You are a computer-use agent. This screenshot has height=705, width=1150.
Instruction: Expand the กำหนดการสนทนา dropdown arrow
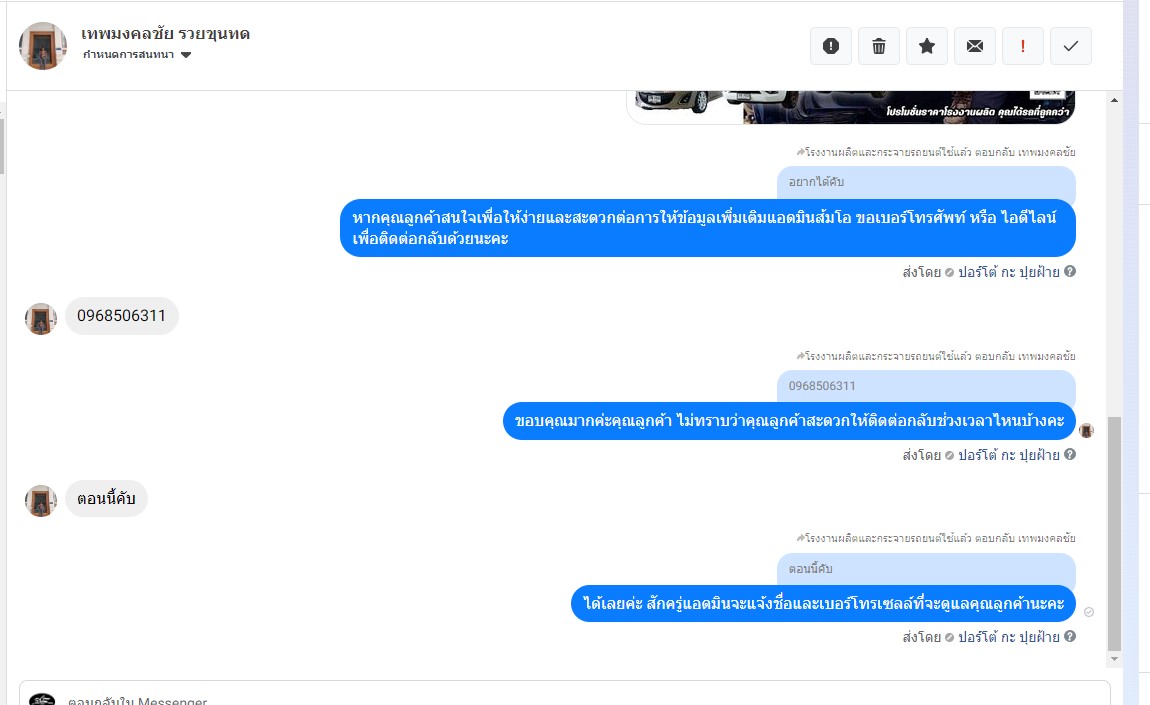(x=186, y=55)
